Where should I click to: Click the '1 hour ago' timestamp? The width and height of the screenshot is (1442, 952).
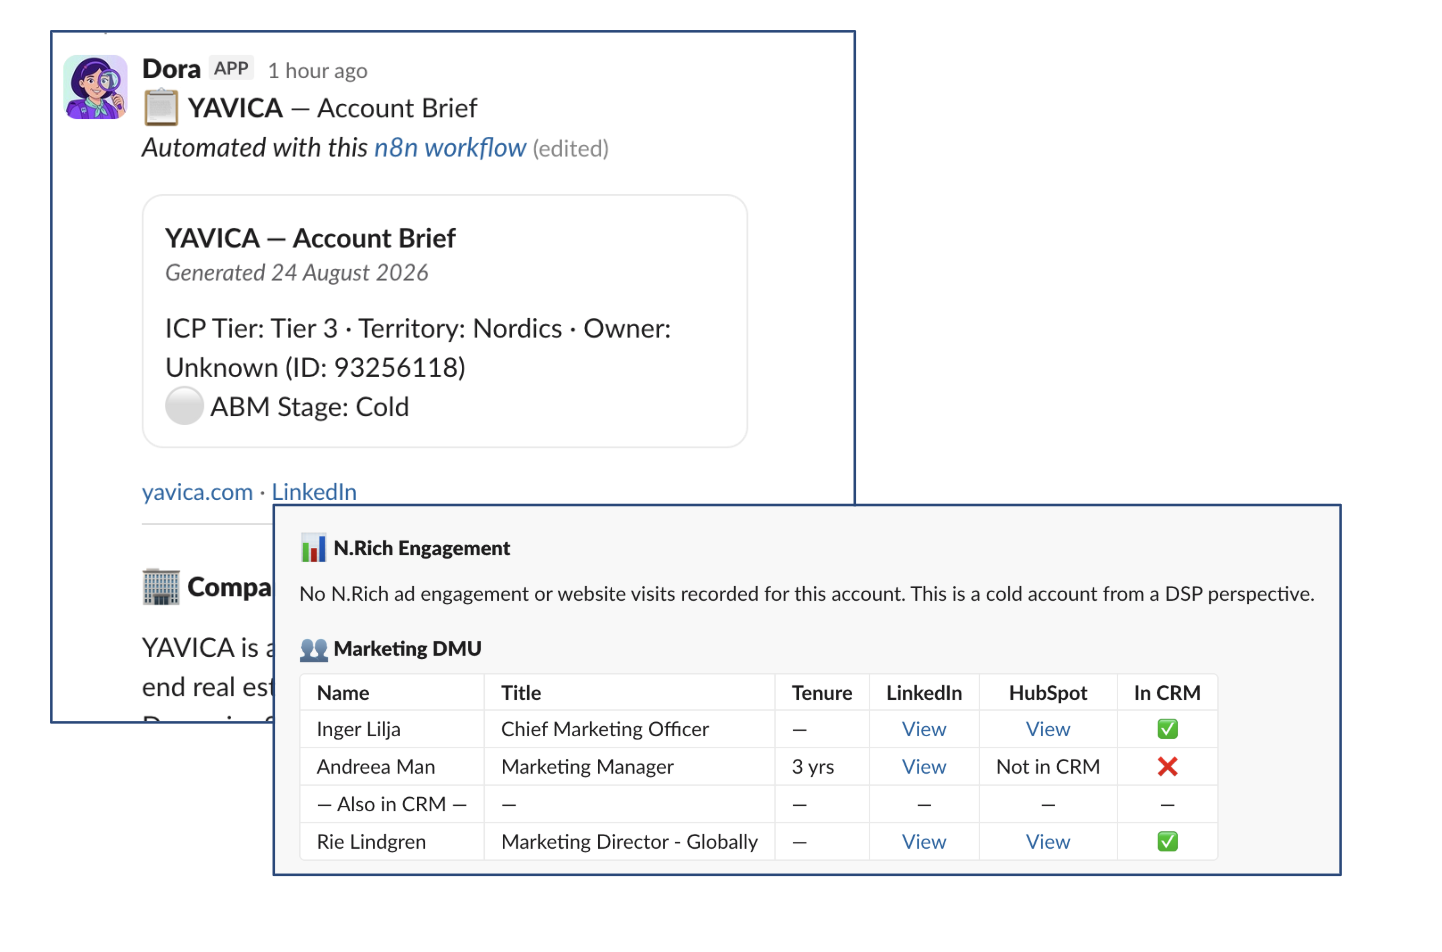pos(318,70)
